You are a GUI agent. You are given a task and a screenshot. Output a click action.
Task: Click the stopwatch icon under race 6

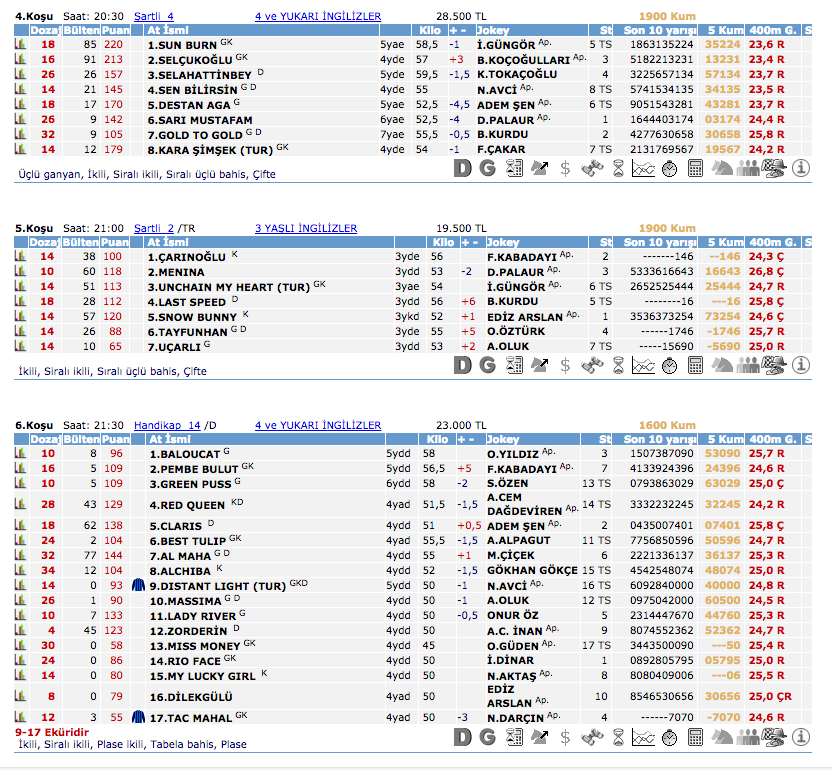point(669,737)
